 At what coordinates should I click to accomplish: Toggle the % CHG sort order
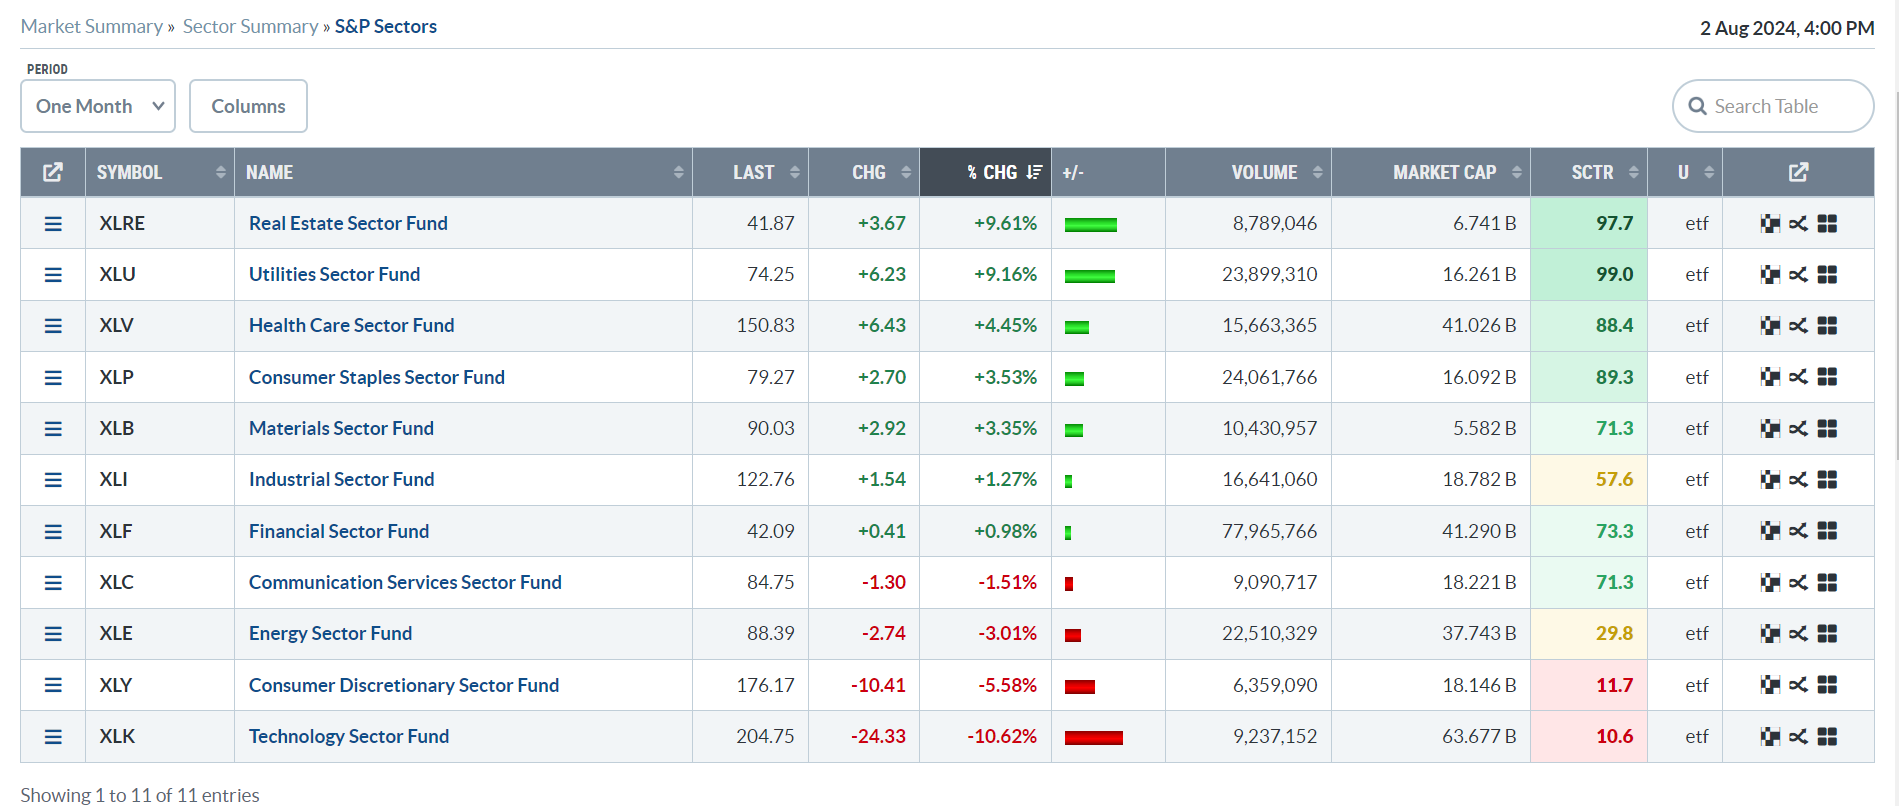click(985, 172)
